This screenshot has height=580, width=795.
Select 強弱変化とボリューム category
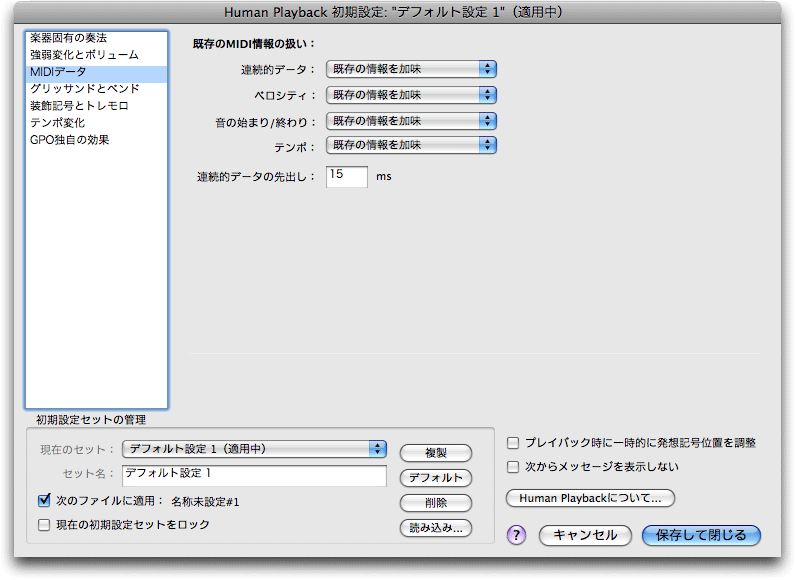point(96,55)
